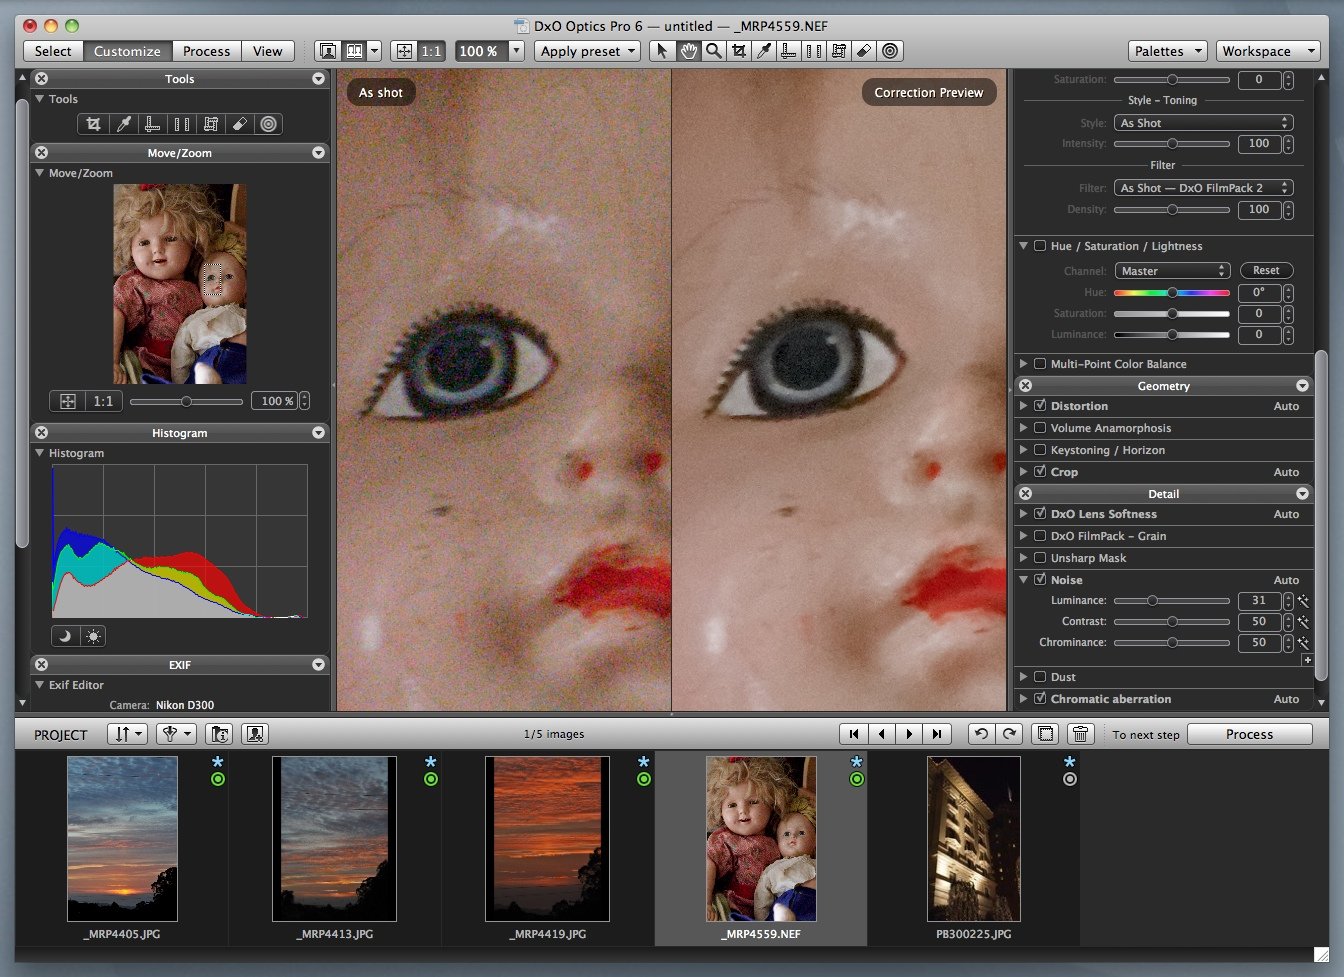1344x977 pixels.
Task: Select the PB300225.JPG thumbnail
Action: [973, 839]
